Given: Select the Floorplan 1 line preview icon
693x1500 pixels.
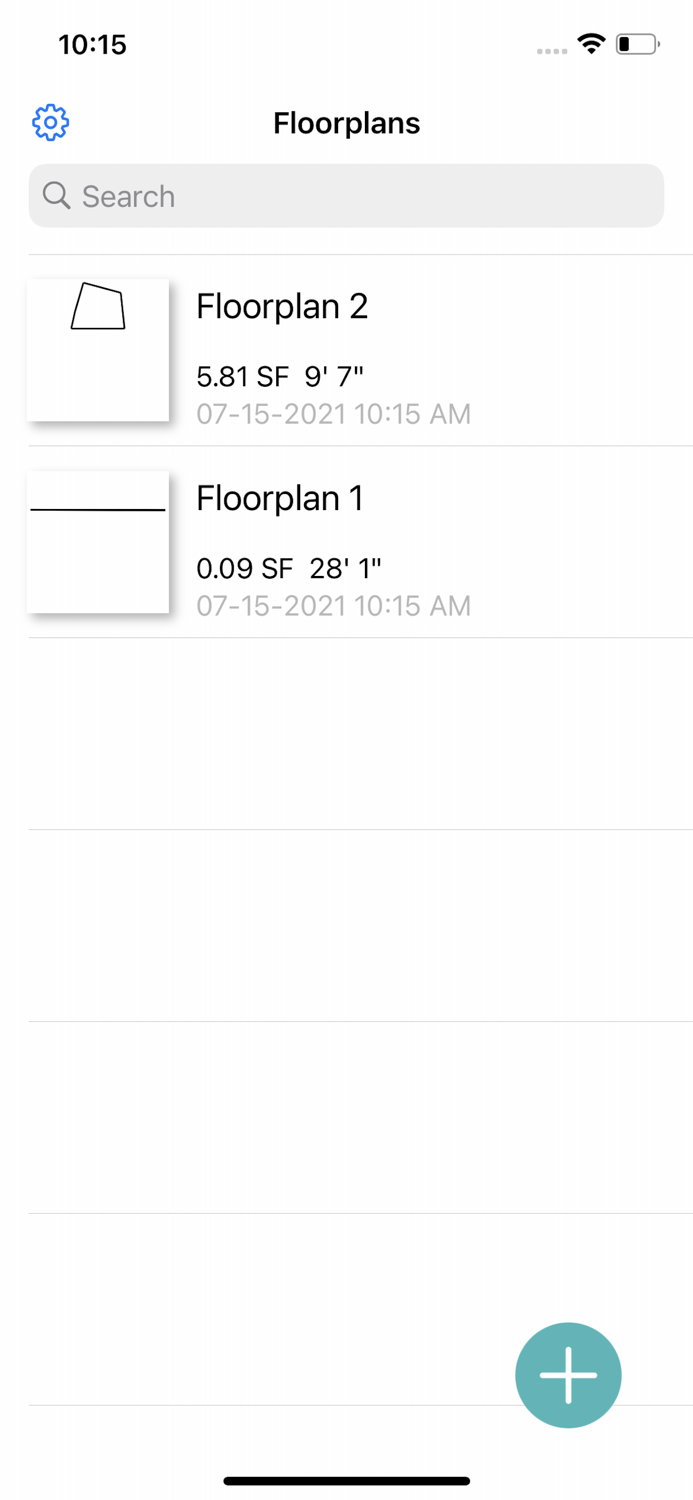Looking at the screenshot, I should (97, 540).
